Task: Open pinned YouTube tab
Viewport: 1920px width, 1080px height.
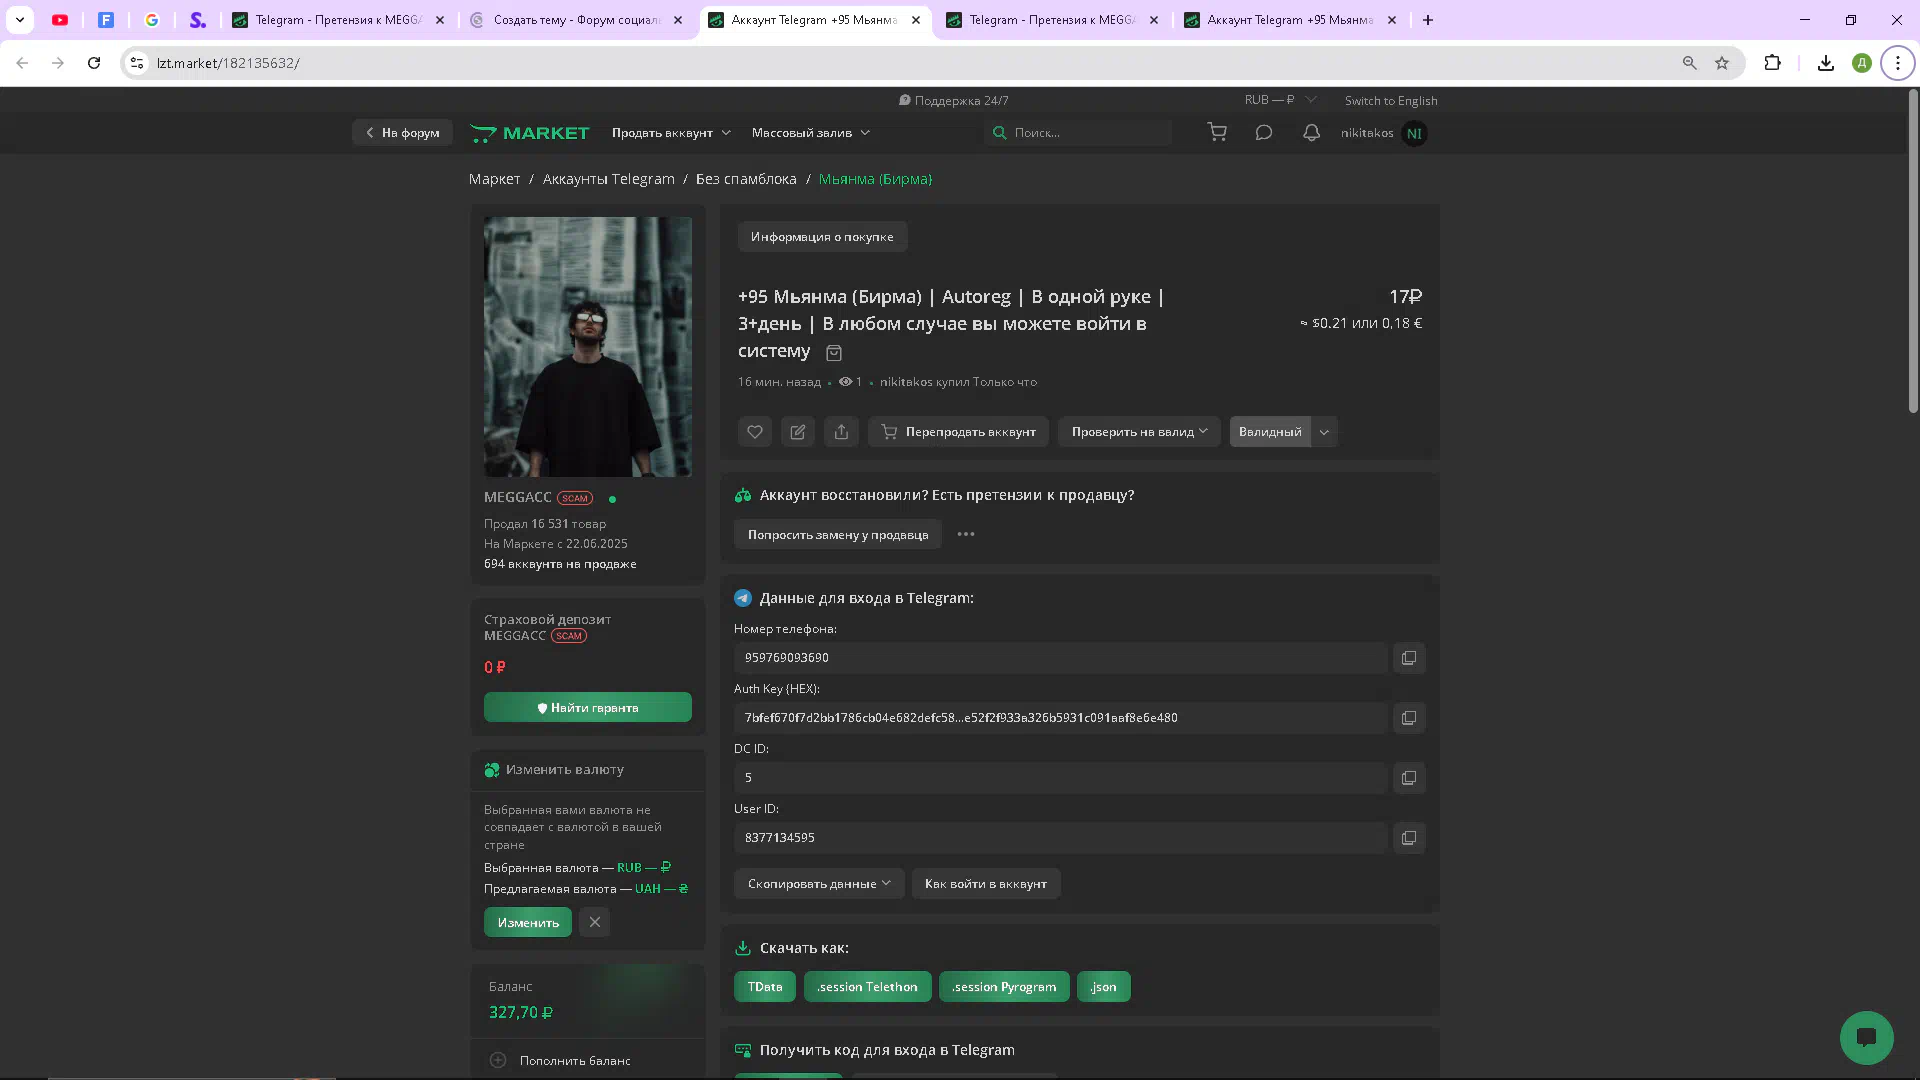Action: [x=60, y=20]
